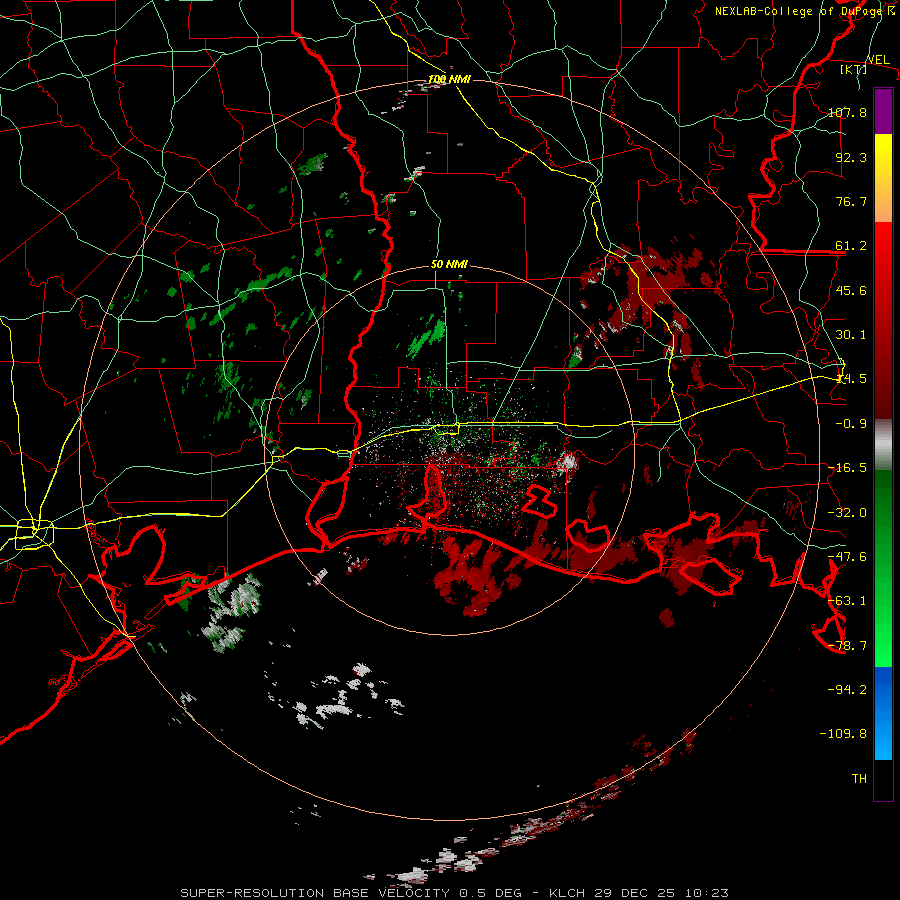This screenshot has height=900, width=900.
Task: Select the 92.3 legend value
Action: [x=851, y=157]
